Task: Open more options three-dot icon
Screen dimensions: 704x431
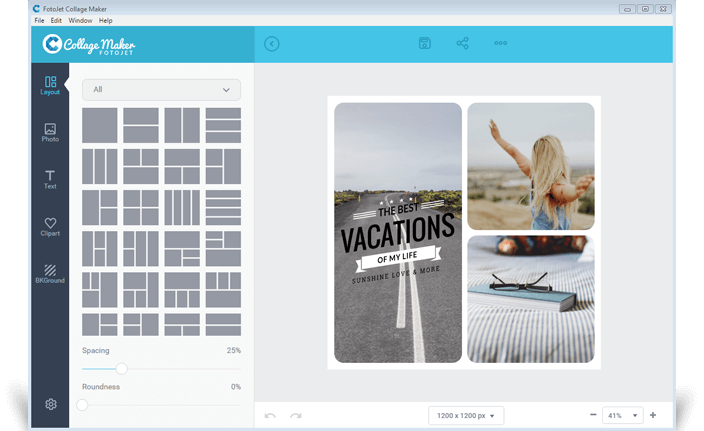Action: tap(501, 43)
